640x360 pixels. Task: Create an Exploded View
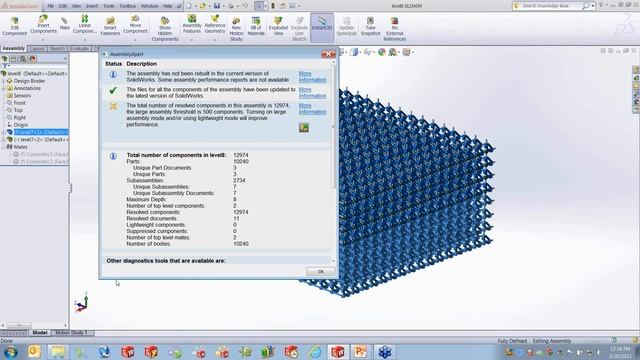[278, 27]
